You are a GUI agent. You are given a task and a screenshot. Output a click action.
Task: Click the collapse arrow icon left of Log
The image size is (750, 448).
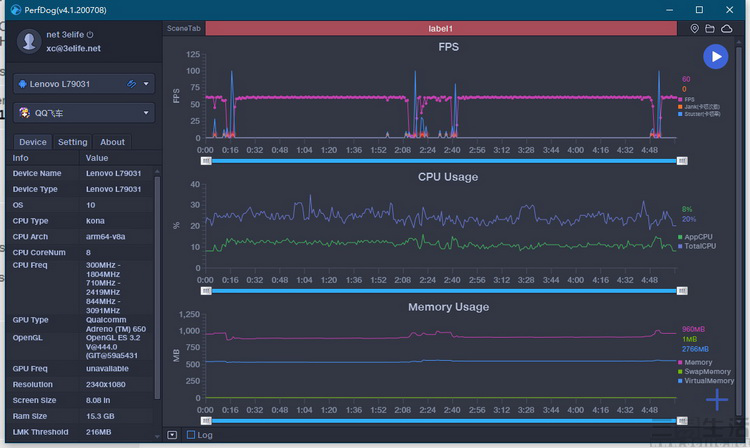pyautogui.click(x=172, y=435)
